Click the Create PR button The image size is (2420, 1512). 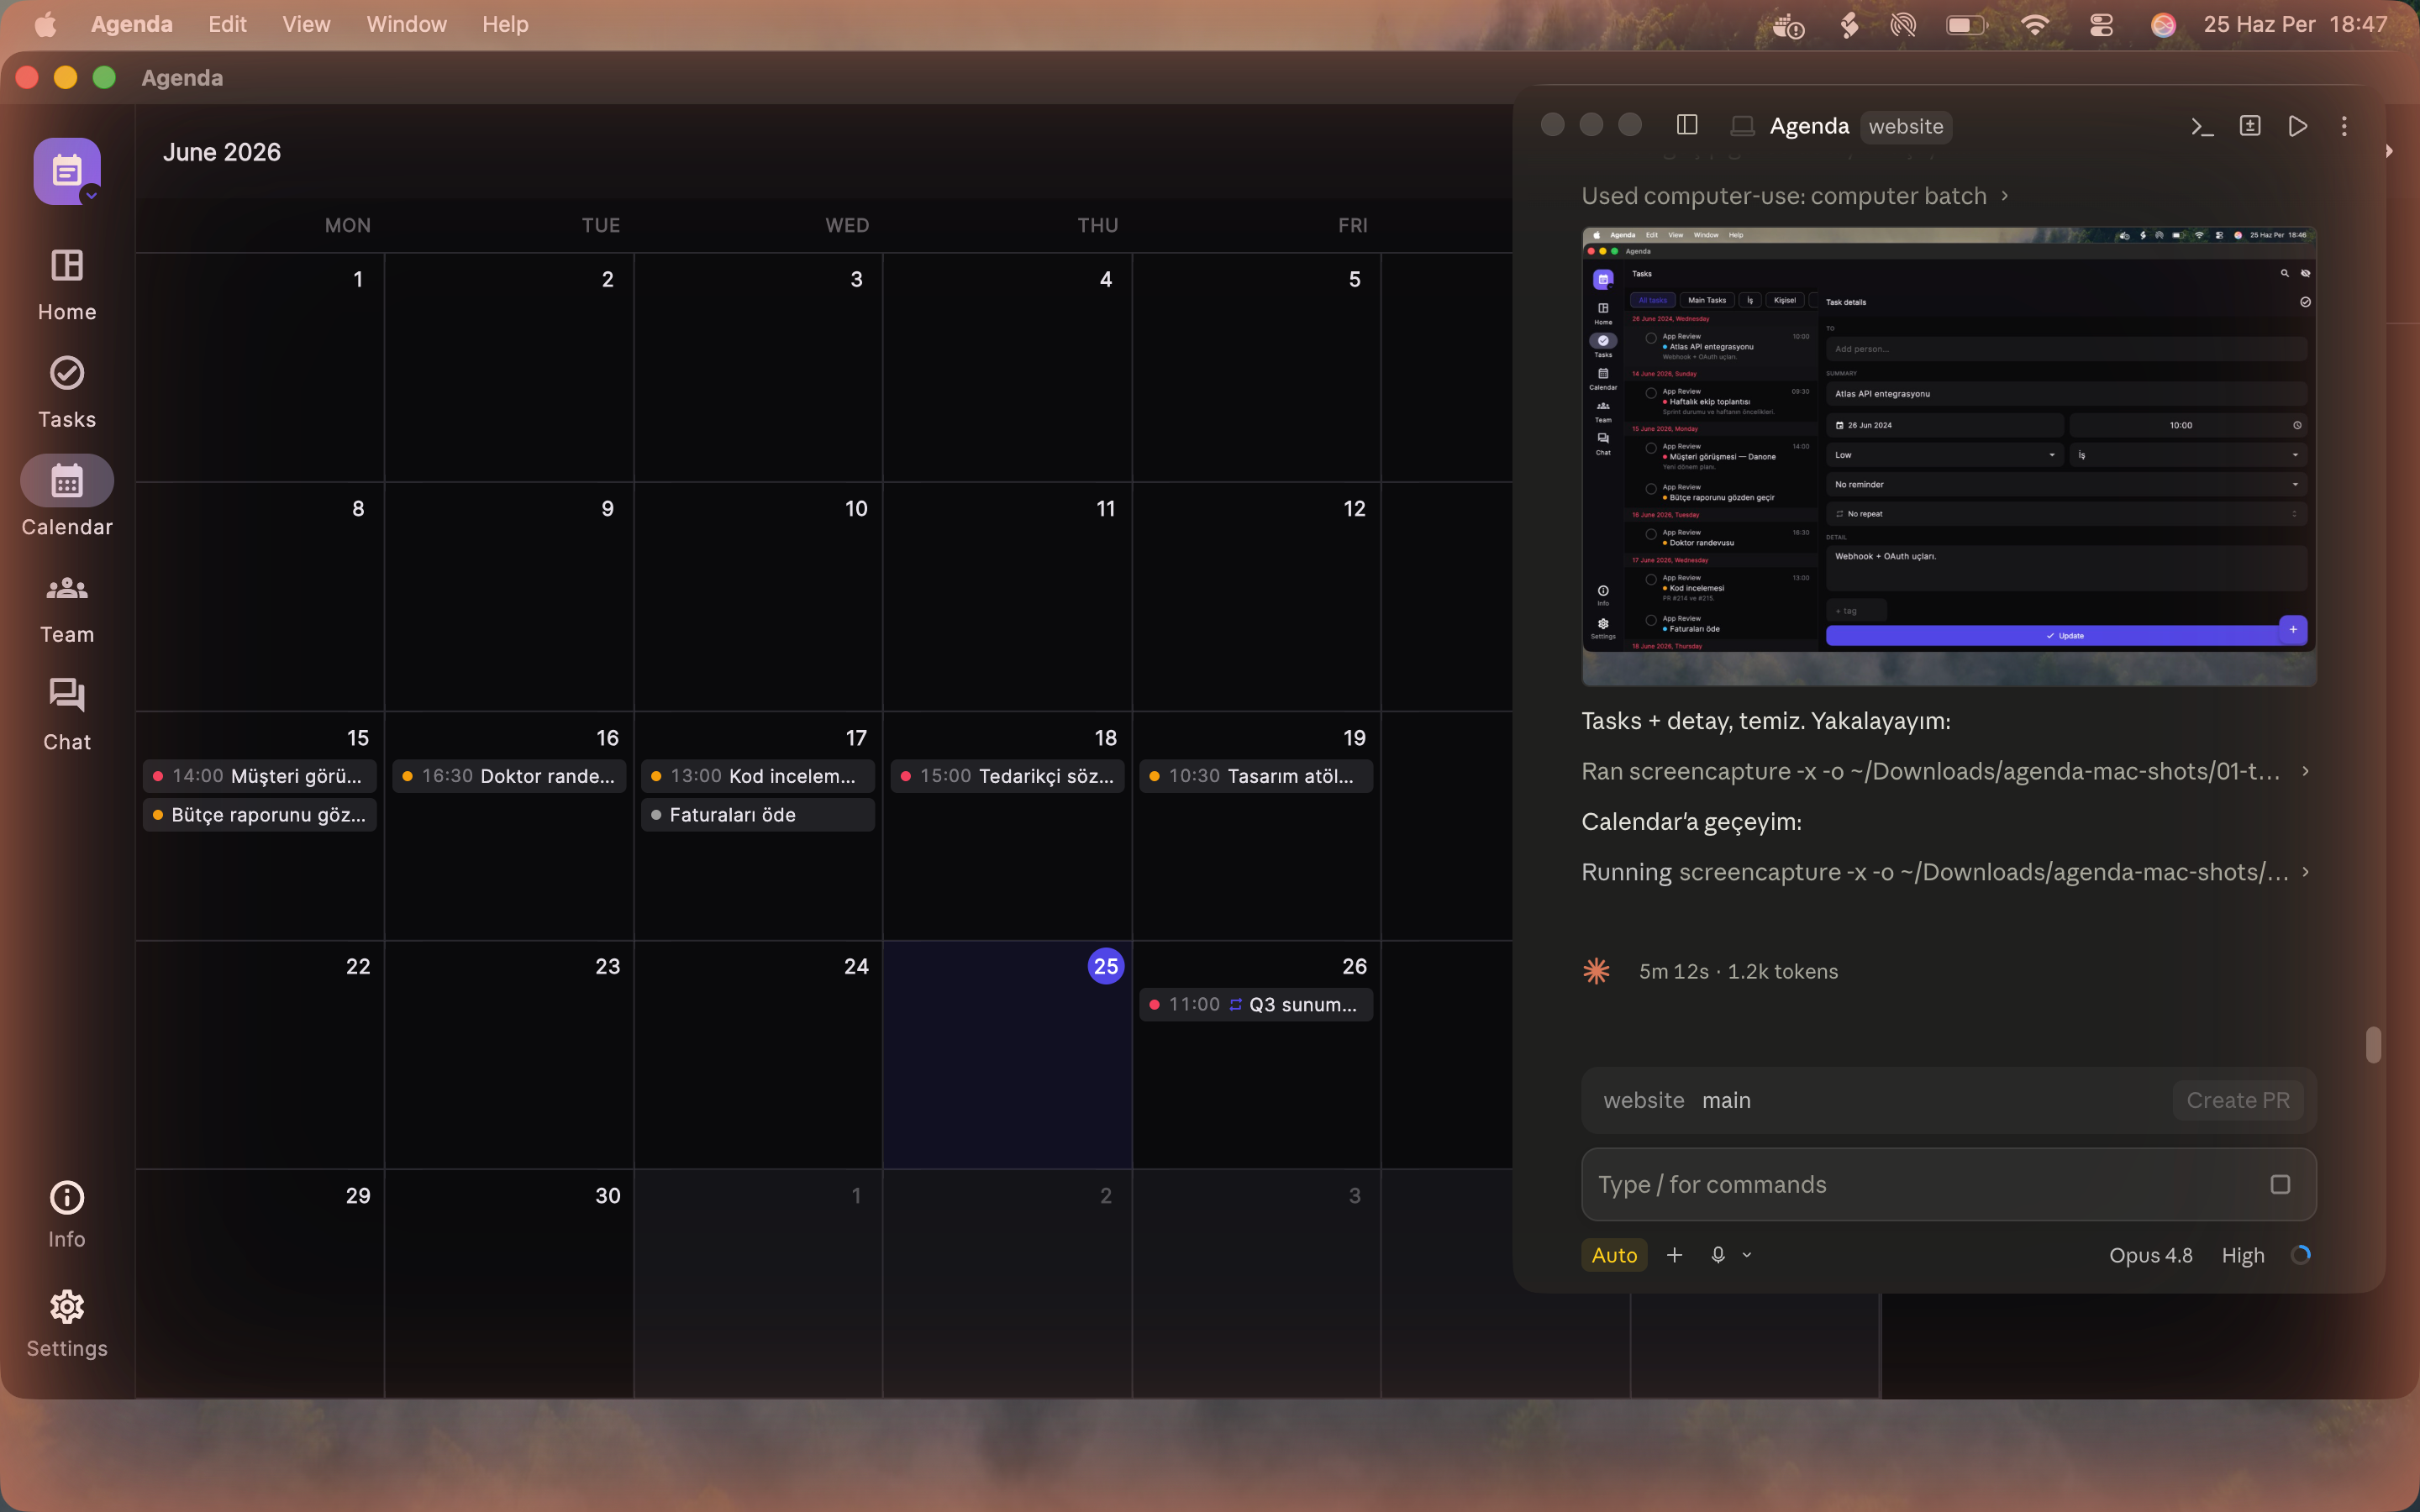2238,1100
